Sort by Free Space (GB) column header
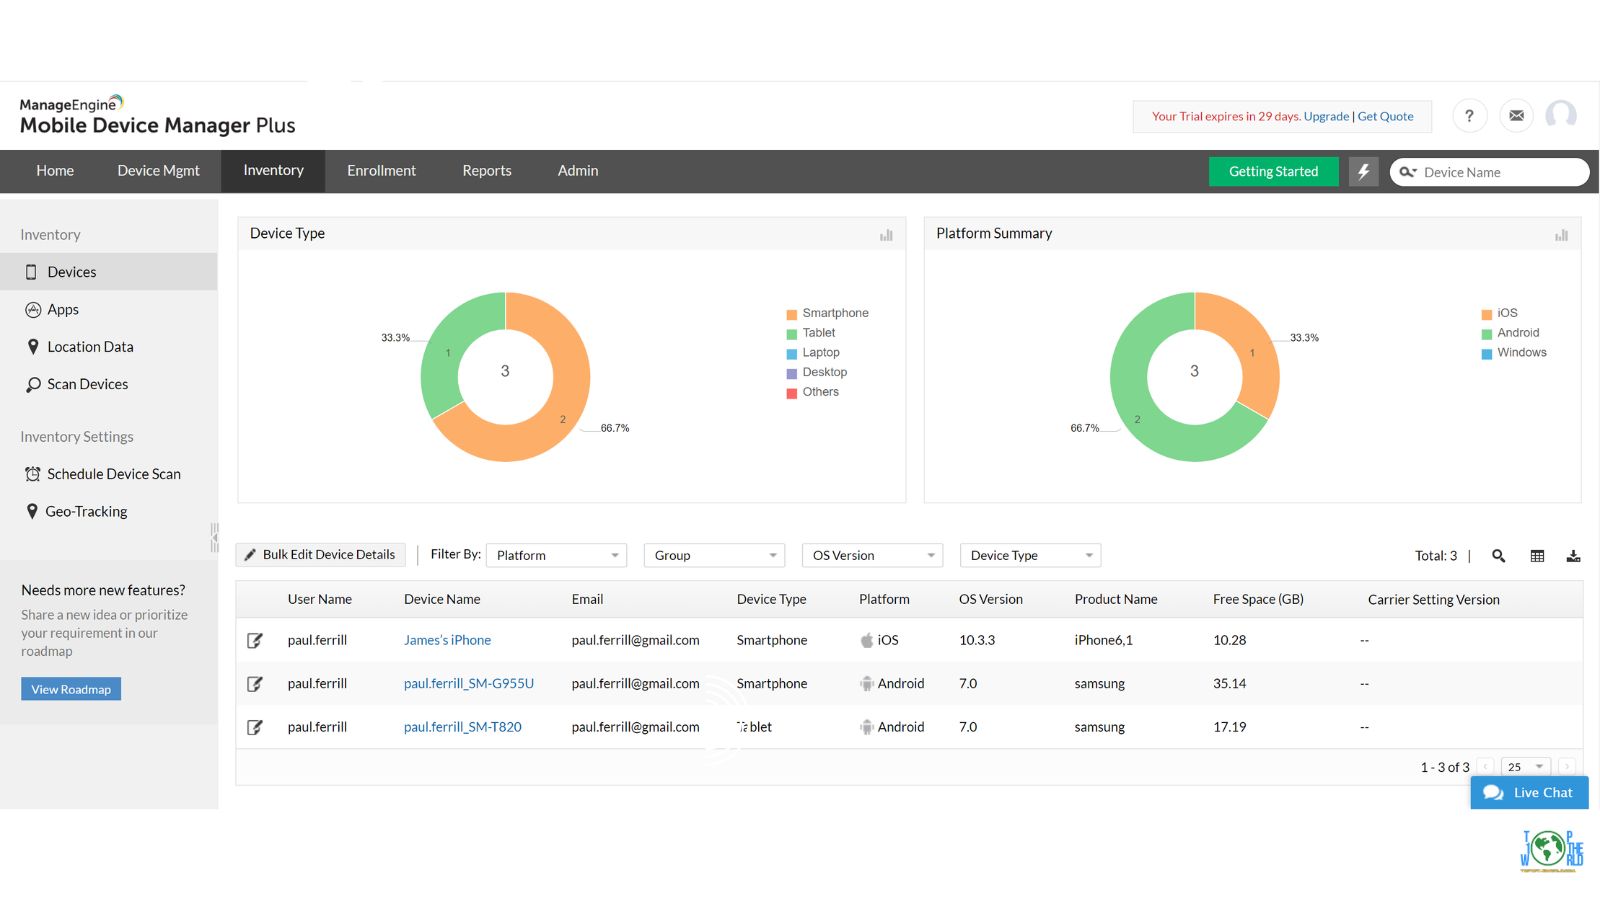Viewport: 1600px width, 900px height. click(1258, 600)
